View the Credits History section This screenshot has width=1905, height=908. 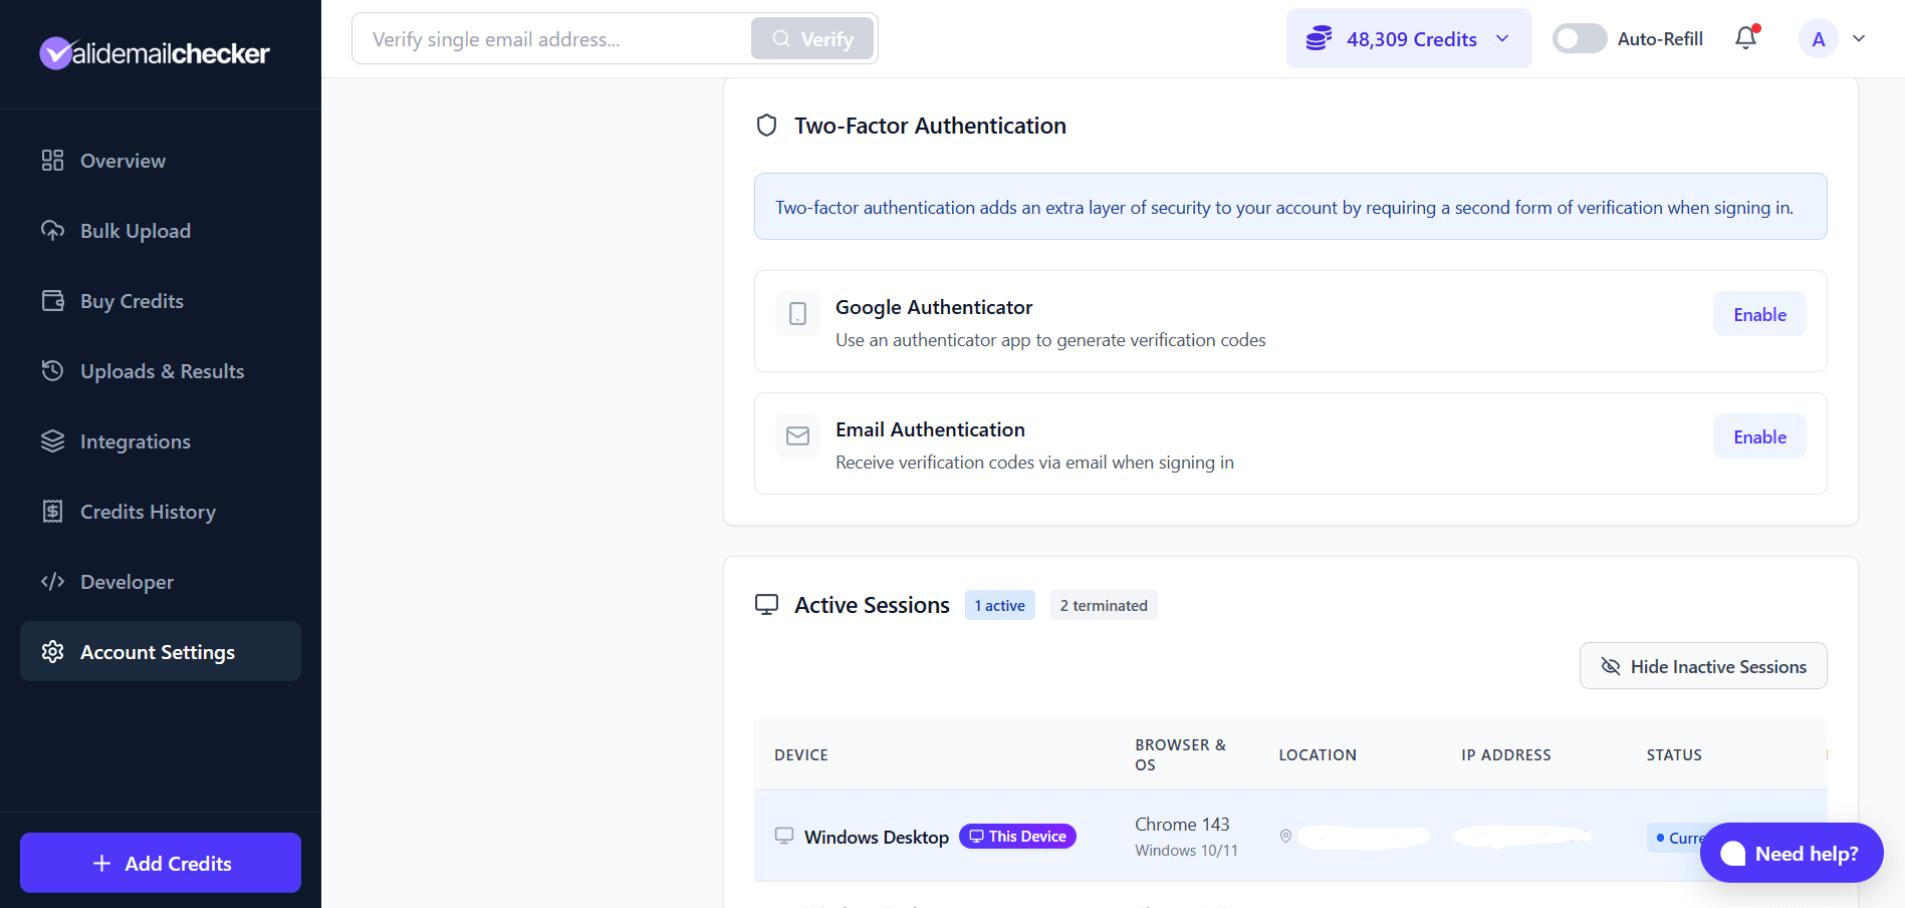147,511
